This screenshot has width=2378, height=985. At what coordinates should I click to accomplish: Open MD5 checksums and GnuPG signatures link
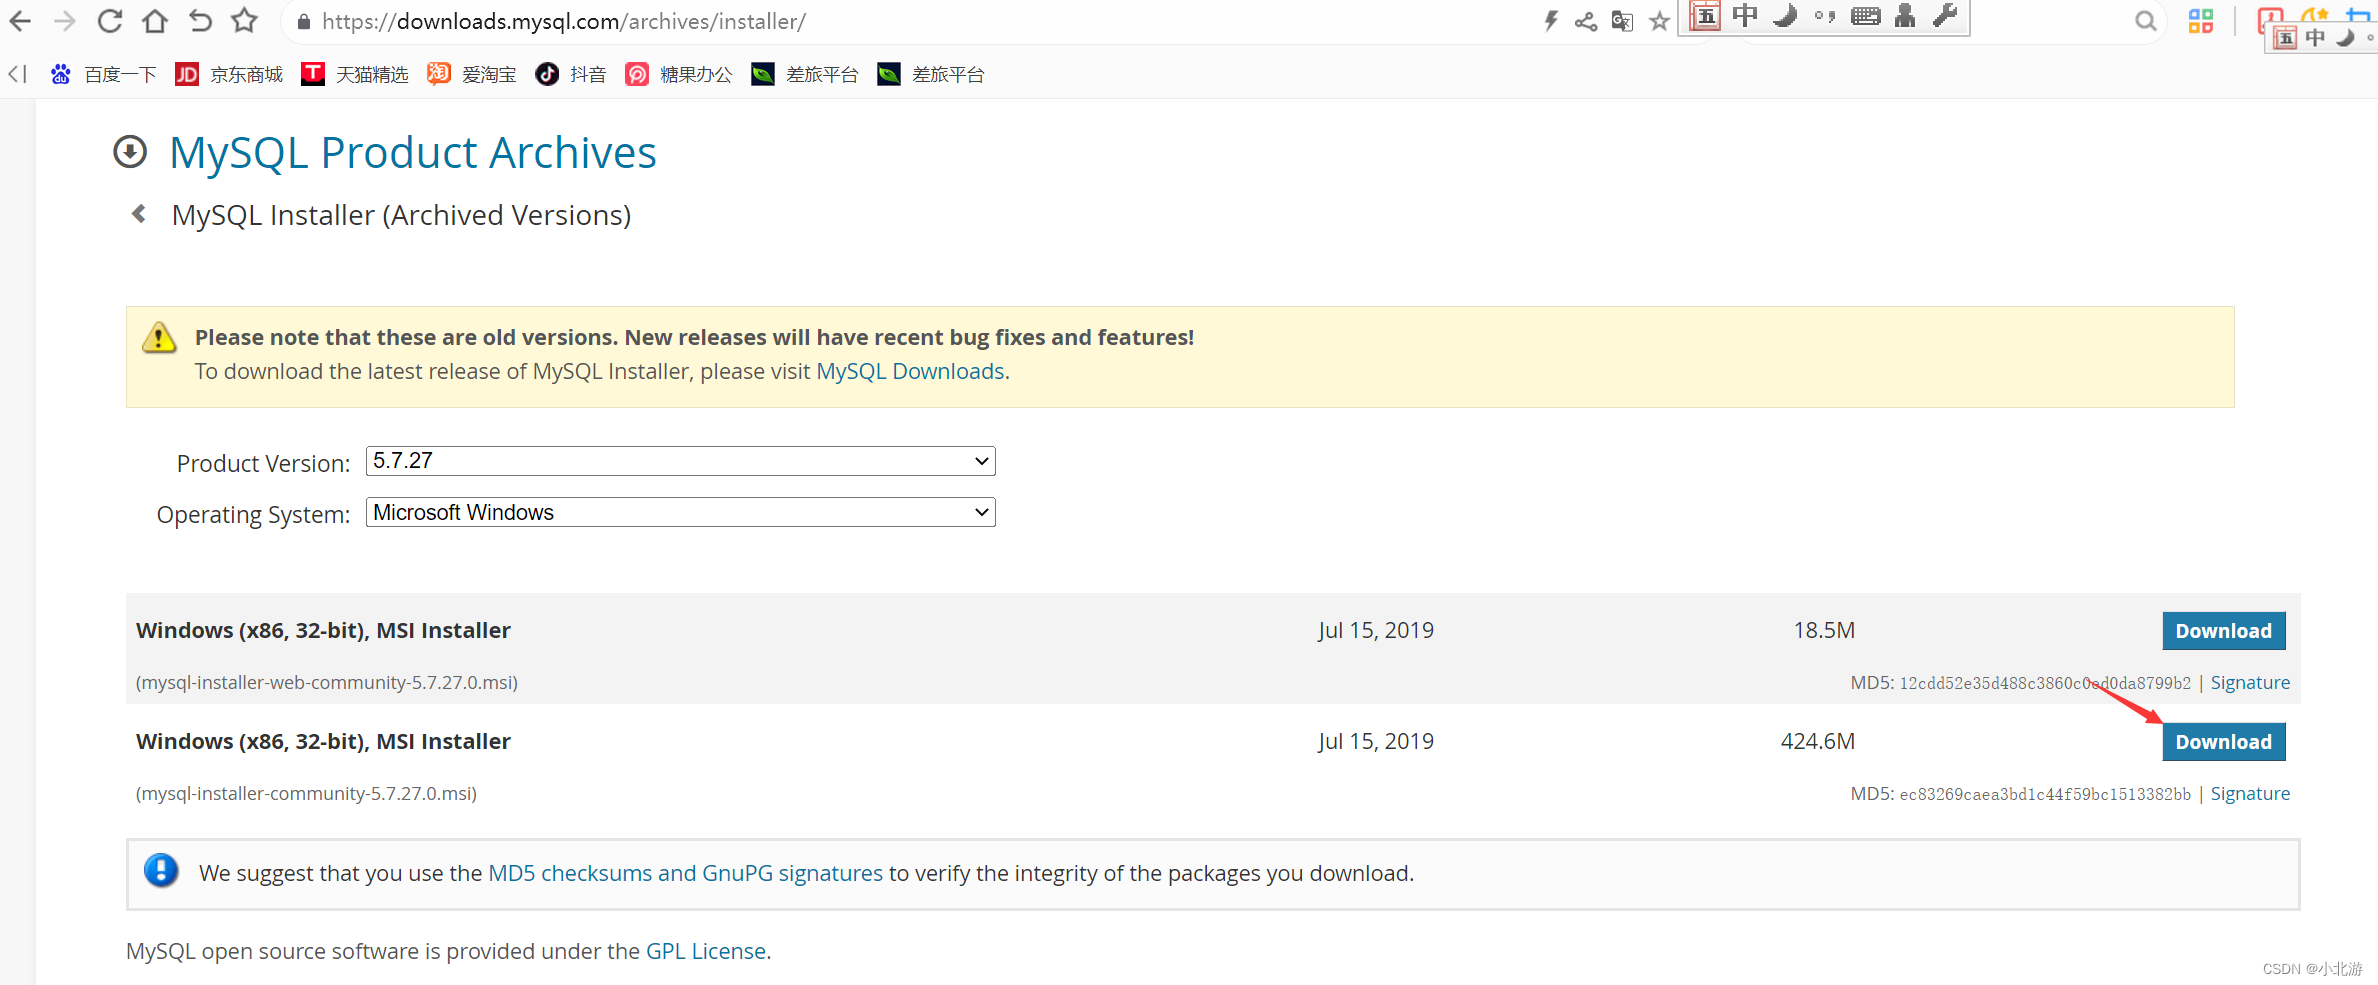[x=685, y=873]
